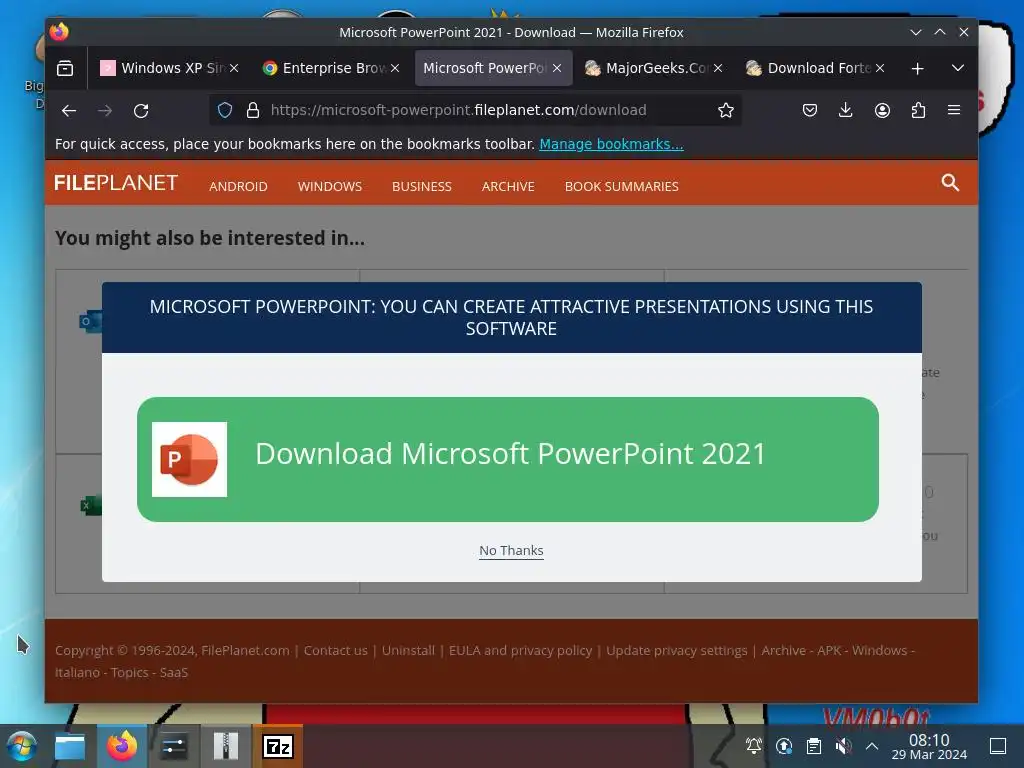This screenshot has height=768, width=1024.
Task: Open the Contact us footer link
Action: coord(336,650)
